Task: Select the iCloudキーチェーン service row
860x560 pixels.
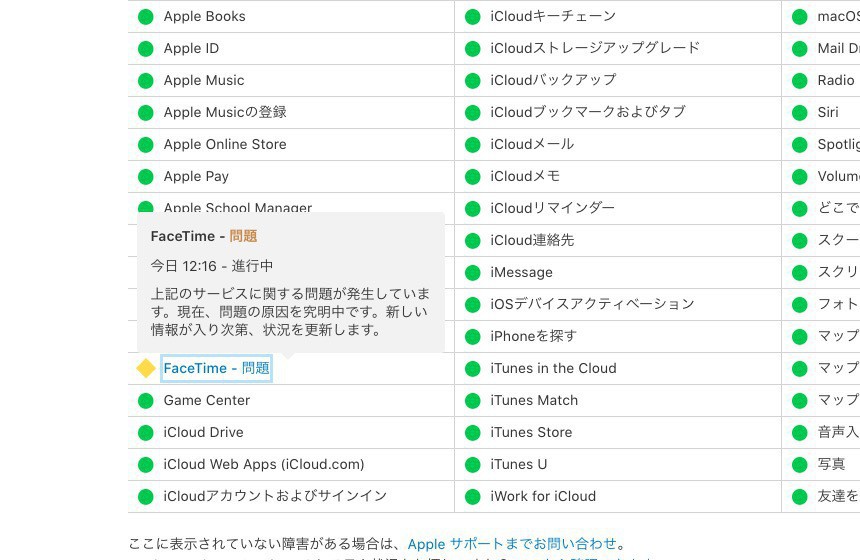Action: (x=553, y=17)
